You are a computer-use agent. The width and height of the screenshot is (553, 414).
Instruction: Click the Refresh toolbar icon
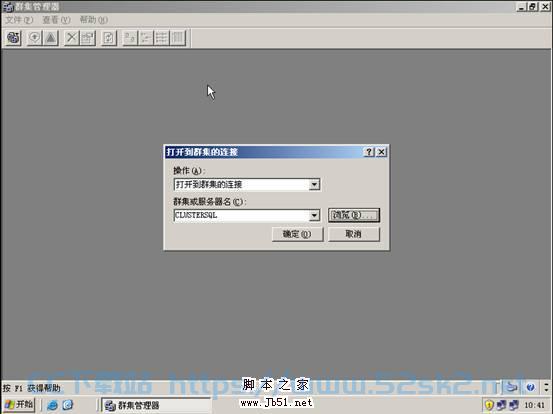click(x=109, y=38)
